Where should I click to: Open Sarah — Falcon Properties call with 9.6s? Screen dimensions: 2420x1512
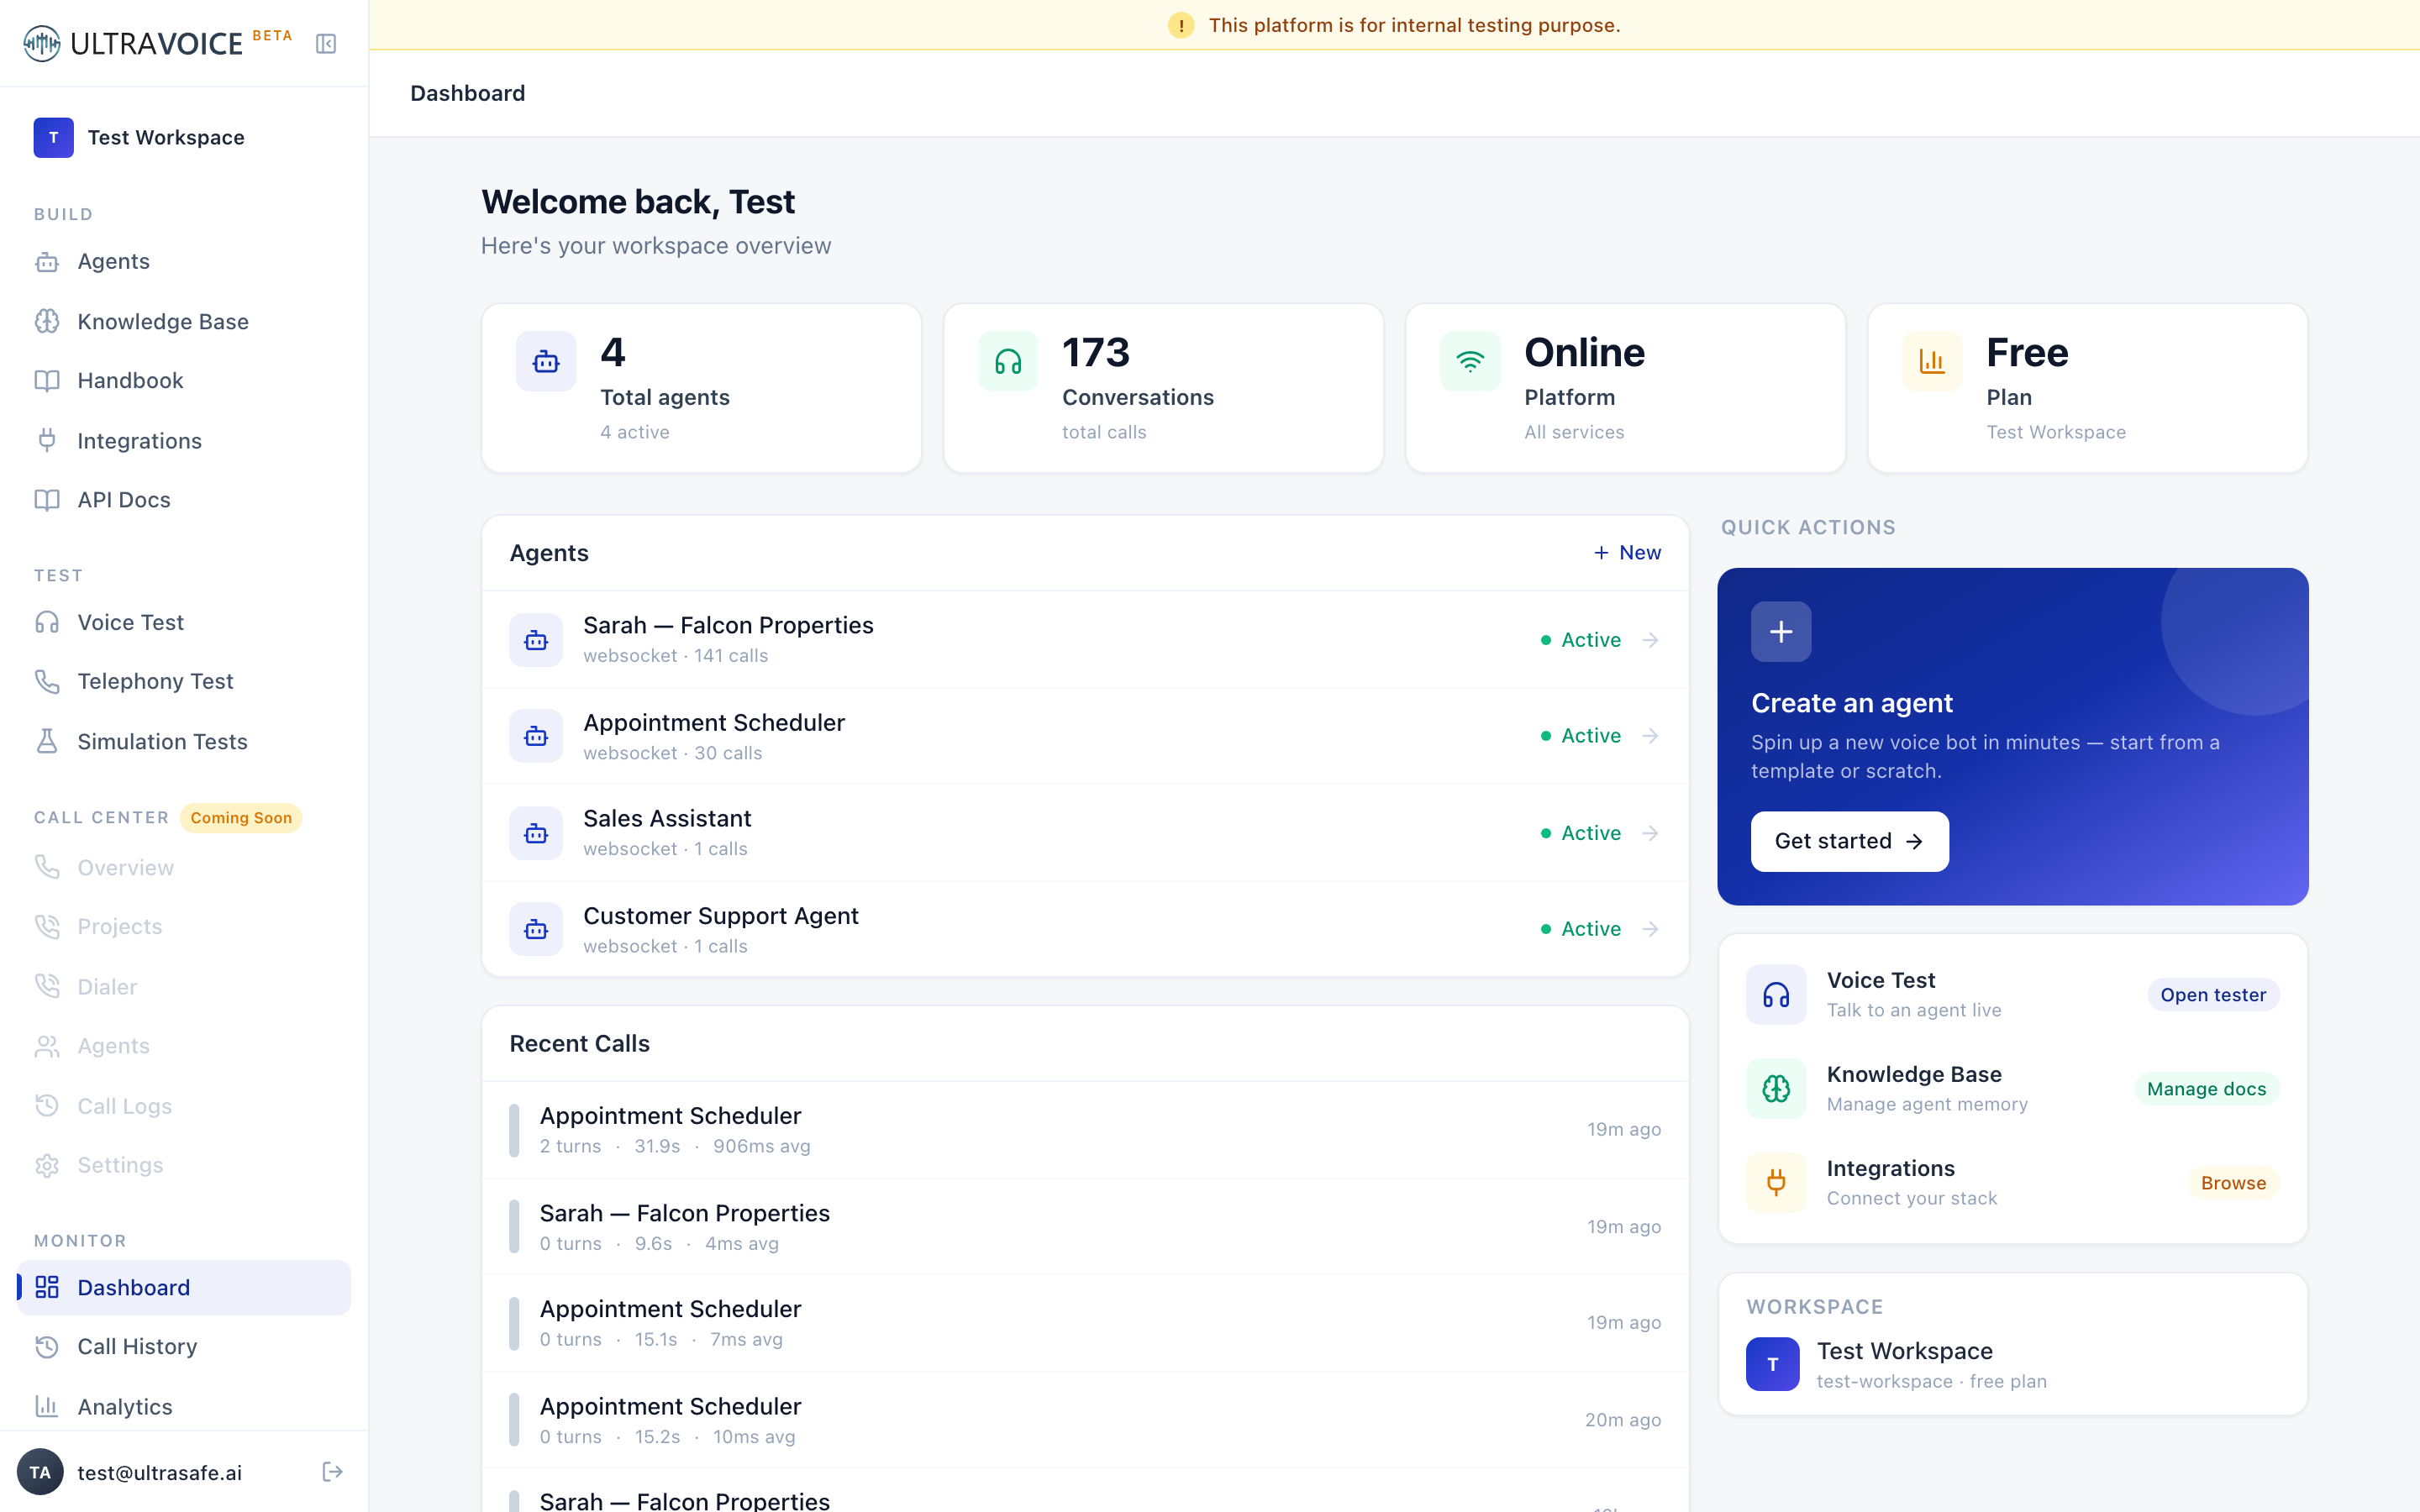click(1085, 1226)
